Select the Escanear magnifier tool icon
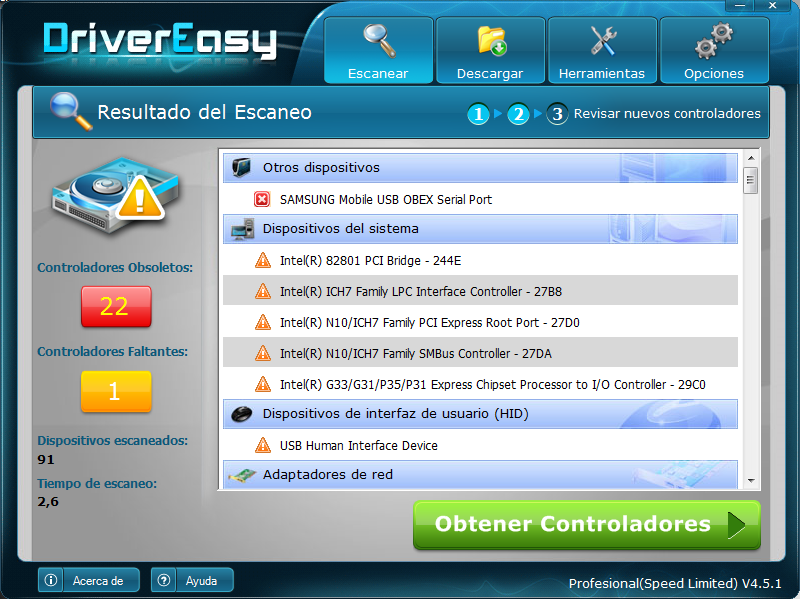 coord(378,37)
